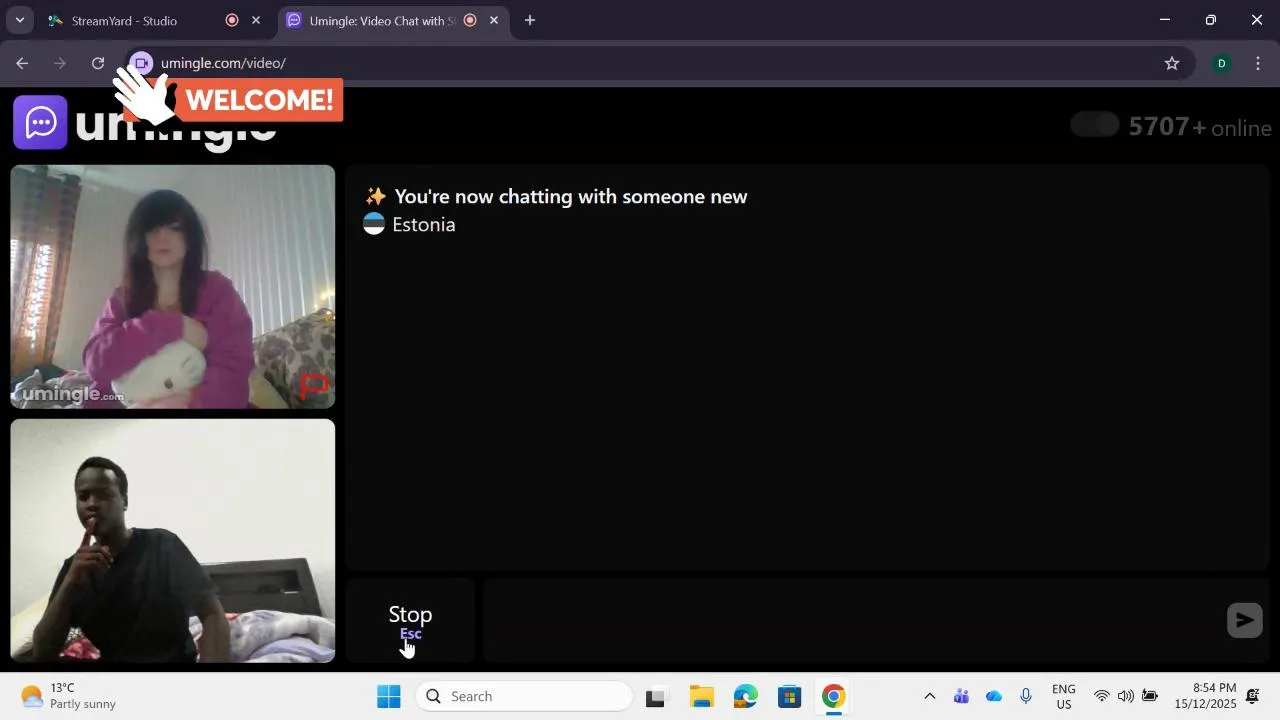
Task: Open the Chrome three-dot menu
Action: pos(1258,63)
